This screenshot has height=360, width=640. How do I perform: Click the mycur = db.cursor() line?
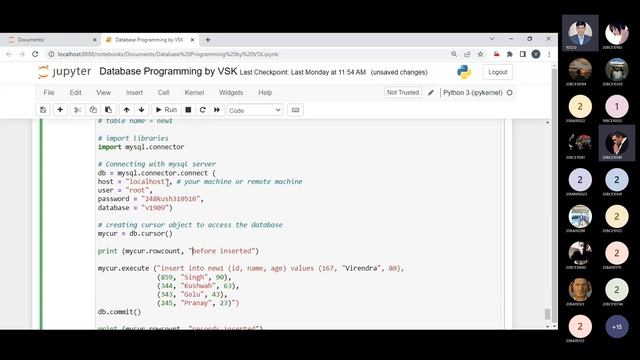point(135,234)
